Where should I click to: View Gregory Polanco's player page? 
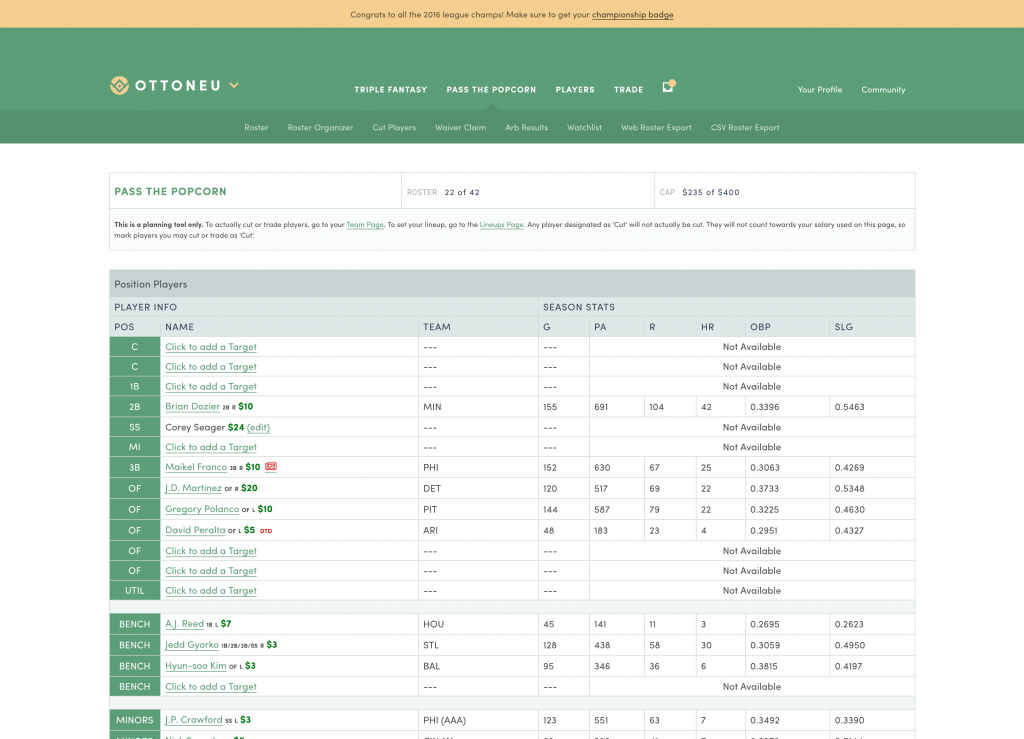(x=202, y=509)
